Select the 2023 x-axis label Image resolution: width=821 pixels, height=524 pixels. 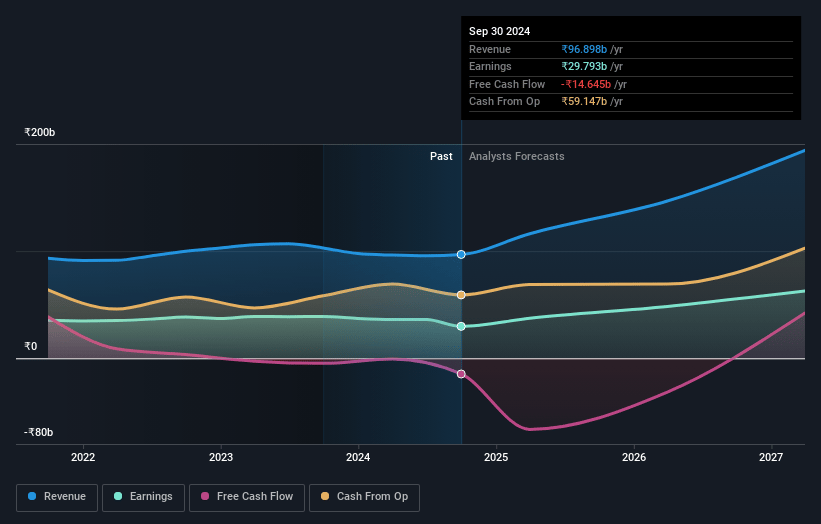(x=221, y=457)
